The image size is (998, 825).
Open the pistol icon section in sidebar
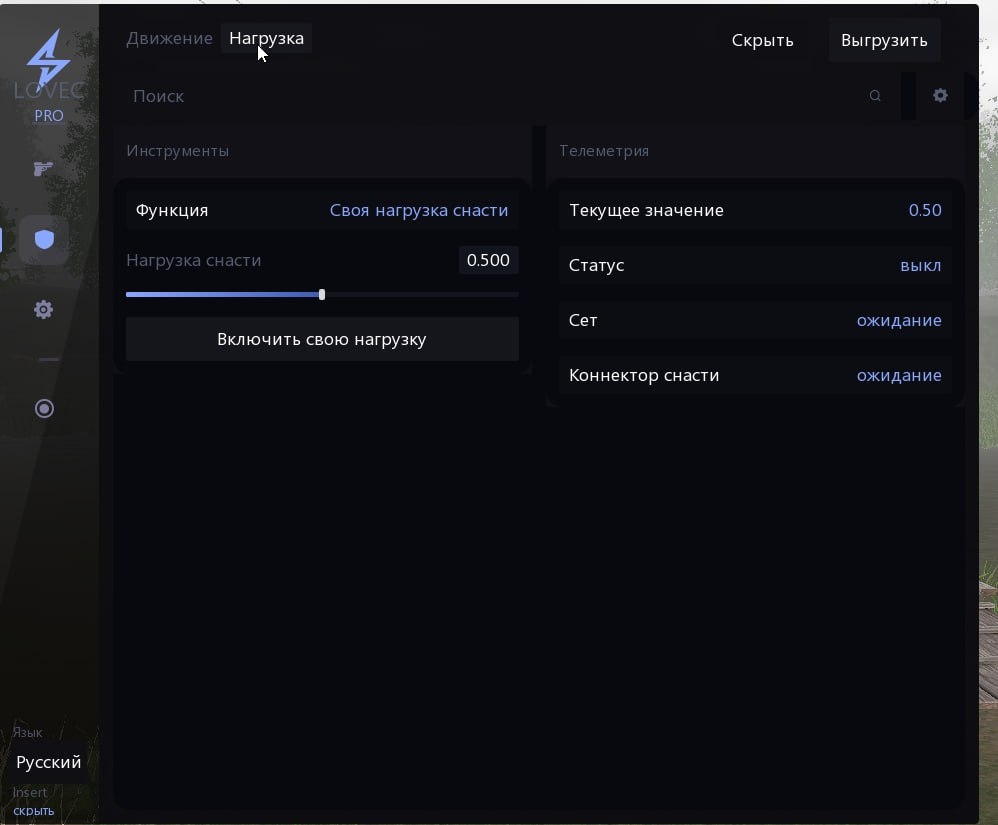click(x=43, y=169)
